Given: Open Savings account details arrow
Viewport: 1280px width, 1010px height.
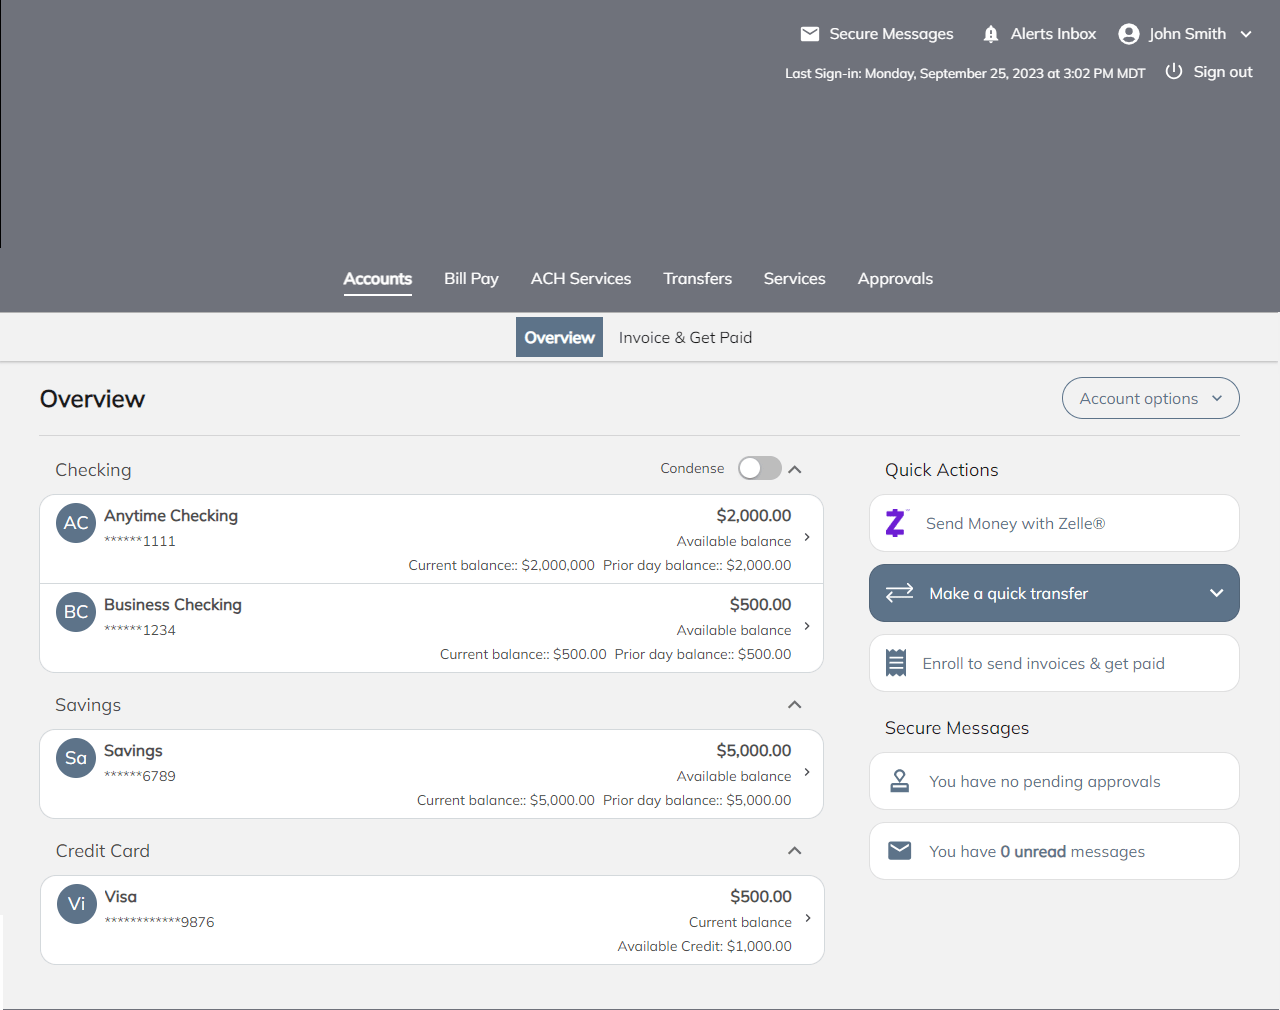Looking at the screenshot, I should [807, 773].
